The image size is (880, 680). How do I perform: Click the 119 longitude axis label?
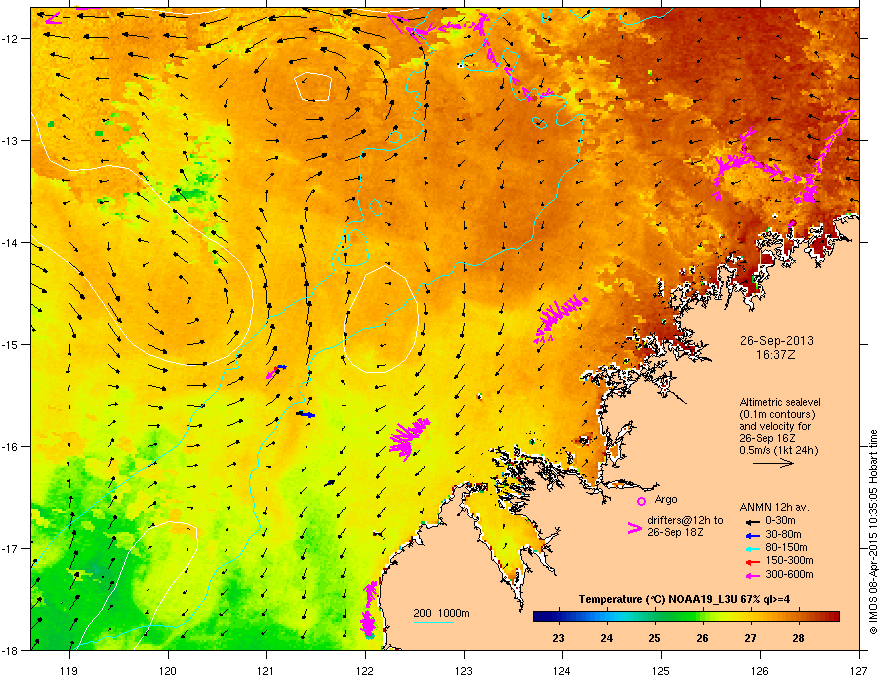tap(69, 670)
